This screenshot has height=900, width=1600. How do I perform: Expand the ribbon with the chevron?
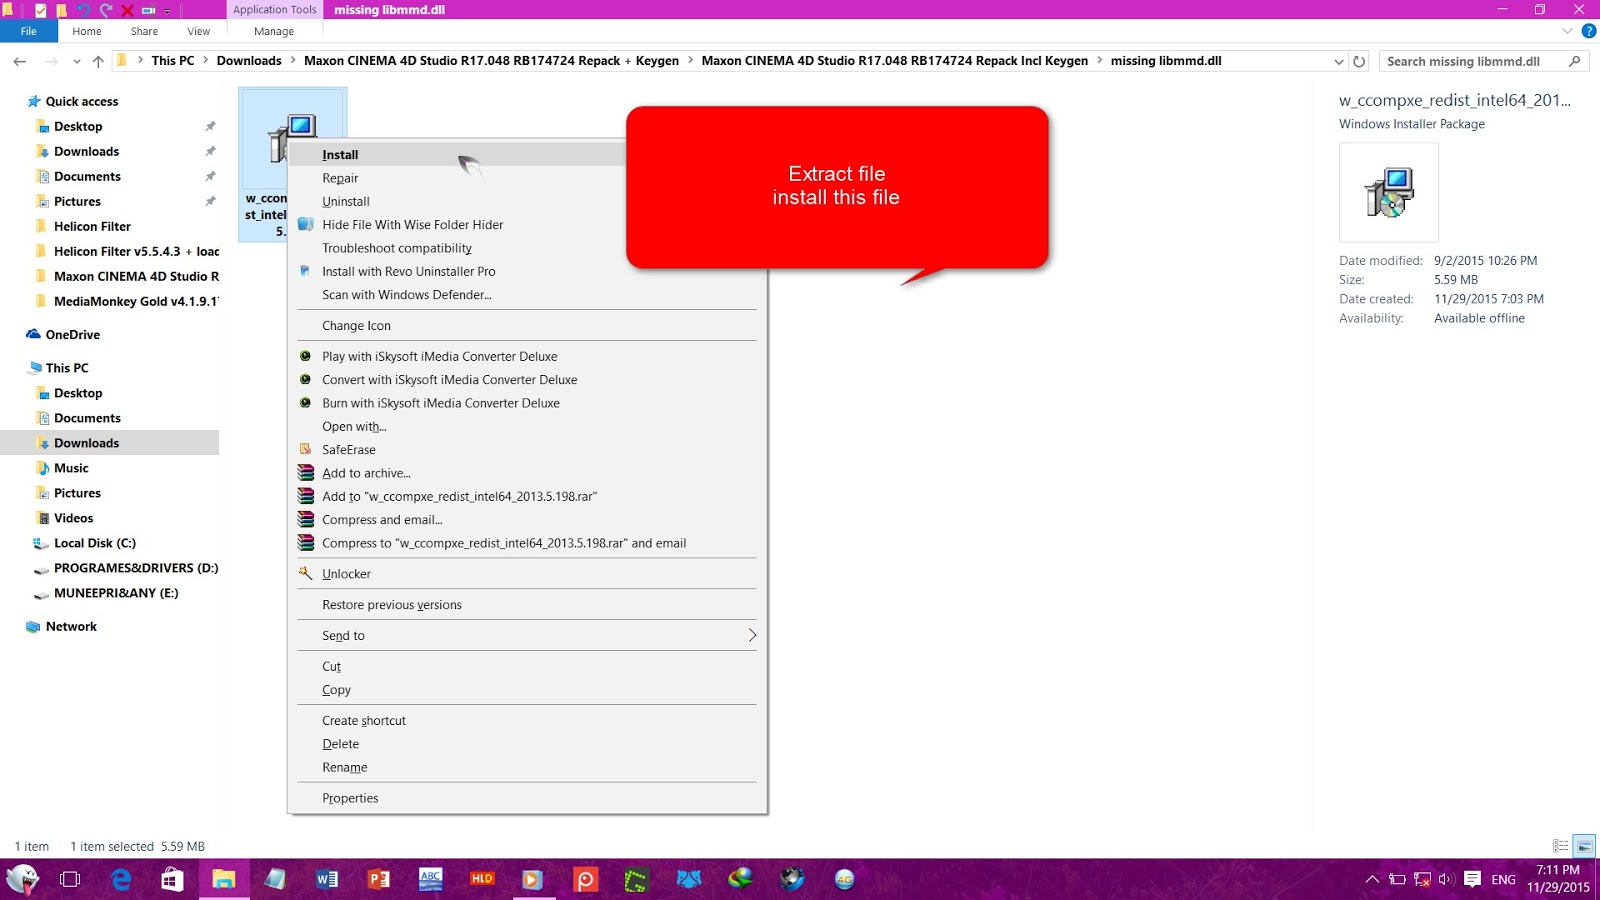[x=1567, y=31]
